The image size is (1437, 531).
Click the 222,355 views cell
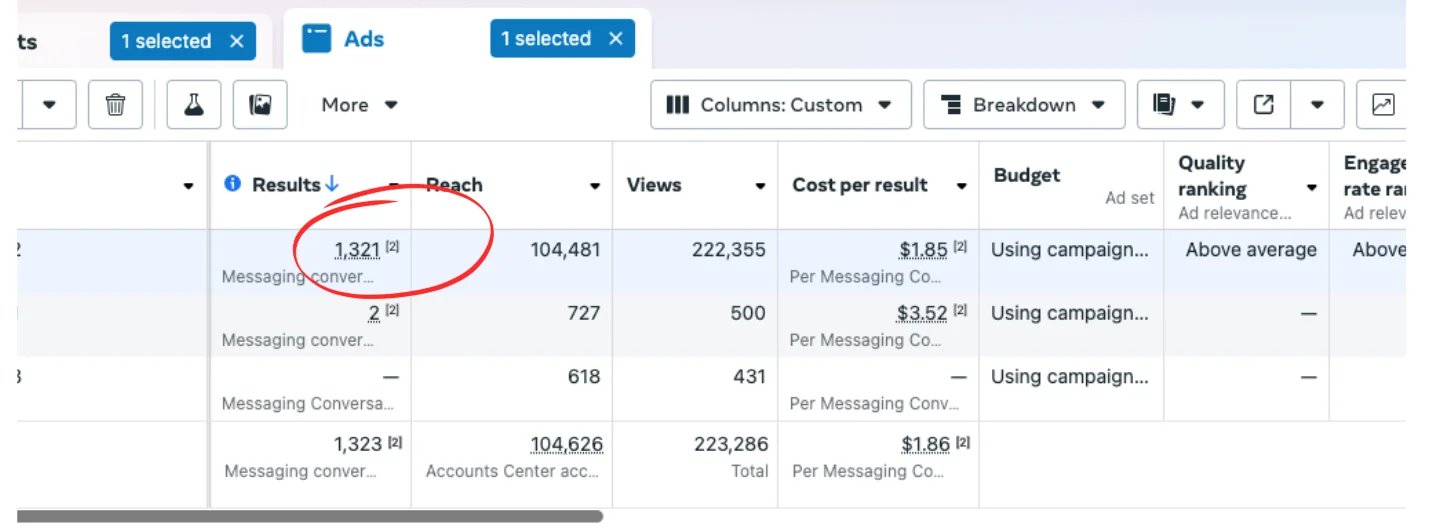pos(728,249)
